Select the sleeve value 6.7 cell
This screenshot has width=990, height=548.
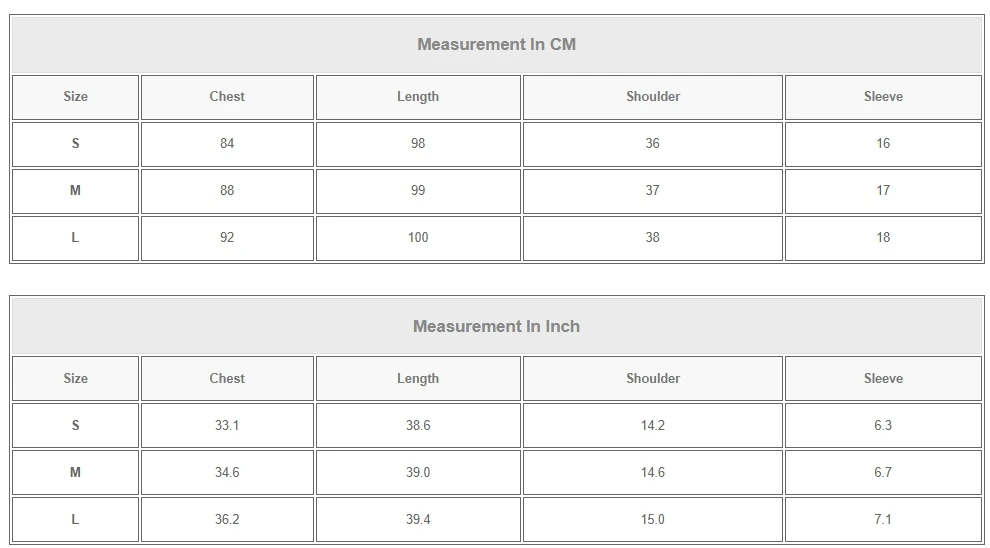tap(883, 473)
